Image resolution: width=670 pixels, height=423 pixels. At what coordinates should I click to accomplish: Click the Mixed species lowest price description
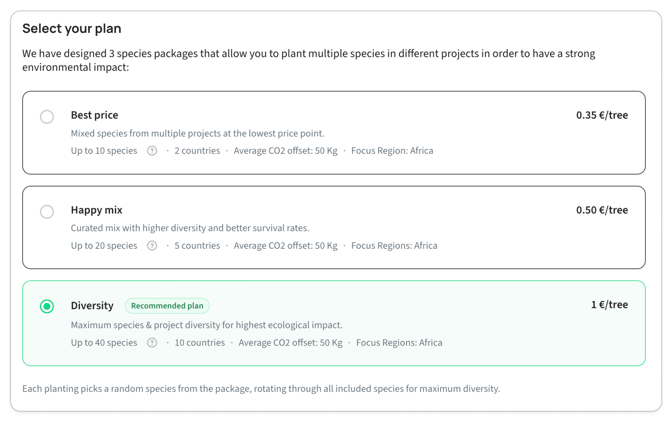point(197,133)
